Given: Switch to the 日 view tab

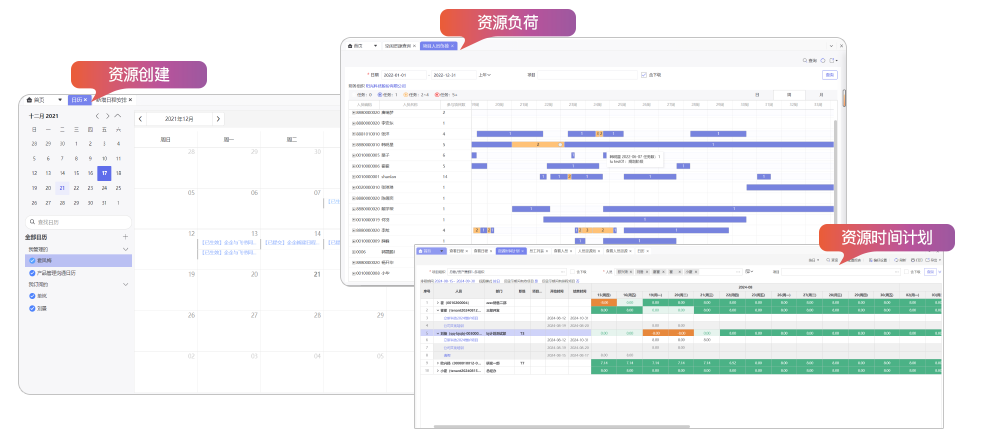Looking at the screenshot, I should [757, 95].
